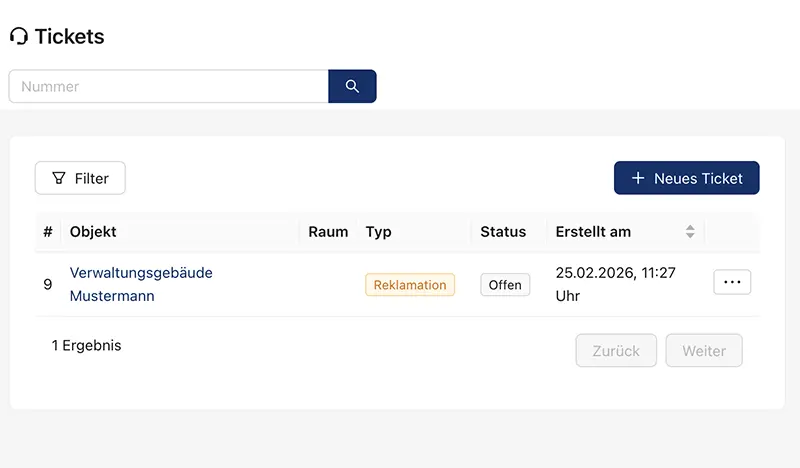Click the Typ column header
The image size is (800, 468).
point(379,232)
